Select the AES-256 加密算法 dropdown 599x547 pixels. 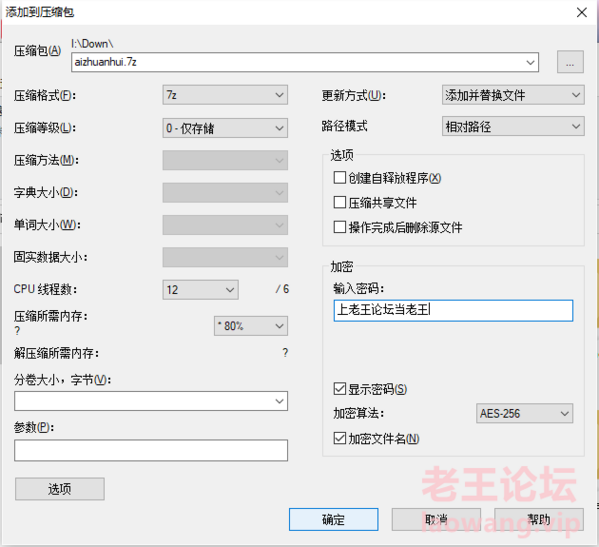525,414
